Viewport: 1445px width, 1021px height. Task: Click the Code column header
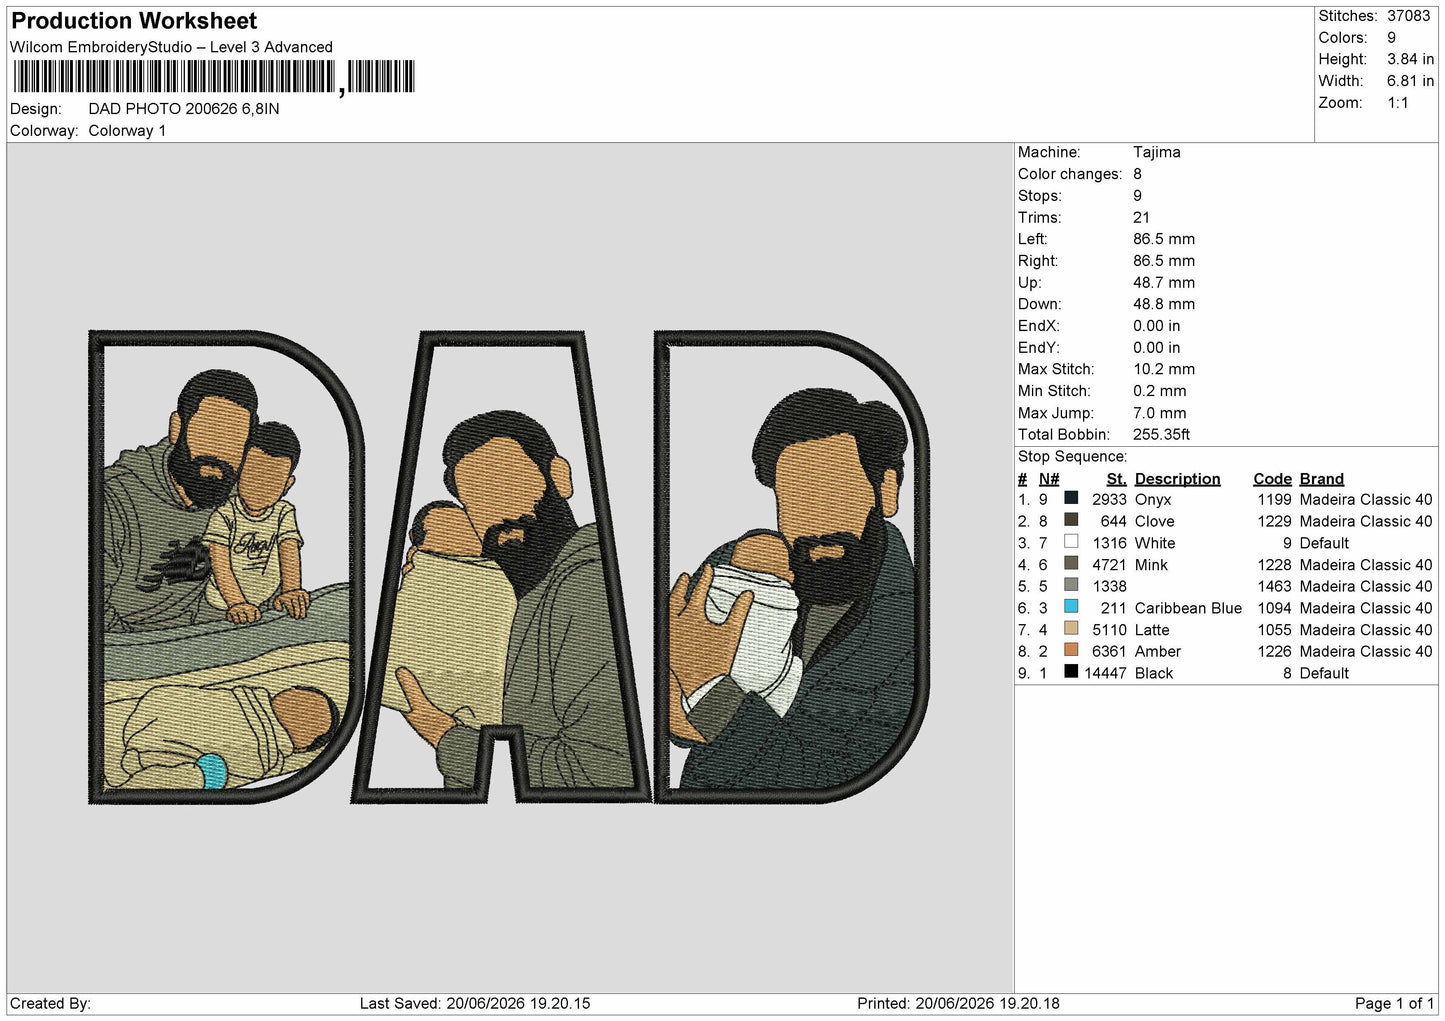tap(1272, 479)
